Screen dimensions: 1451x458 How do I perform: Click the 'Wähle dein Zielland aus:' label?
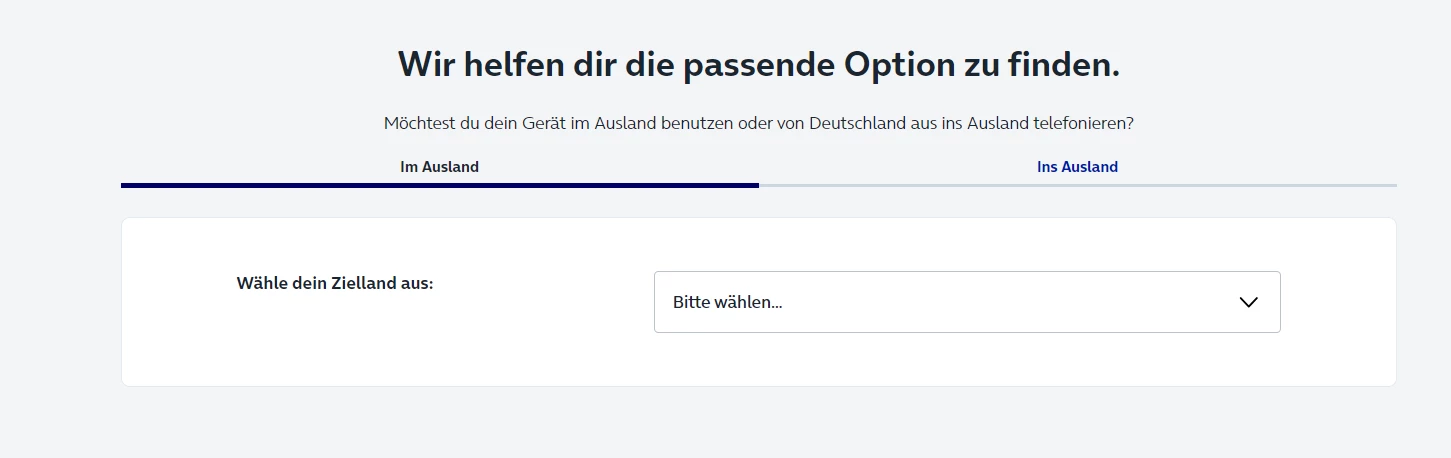[x=335, y=283]
